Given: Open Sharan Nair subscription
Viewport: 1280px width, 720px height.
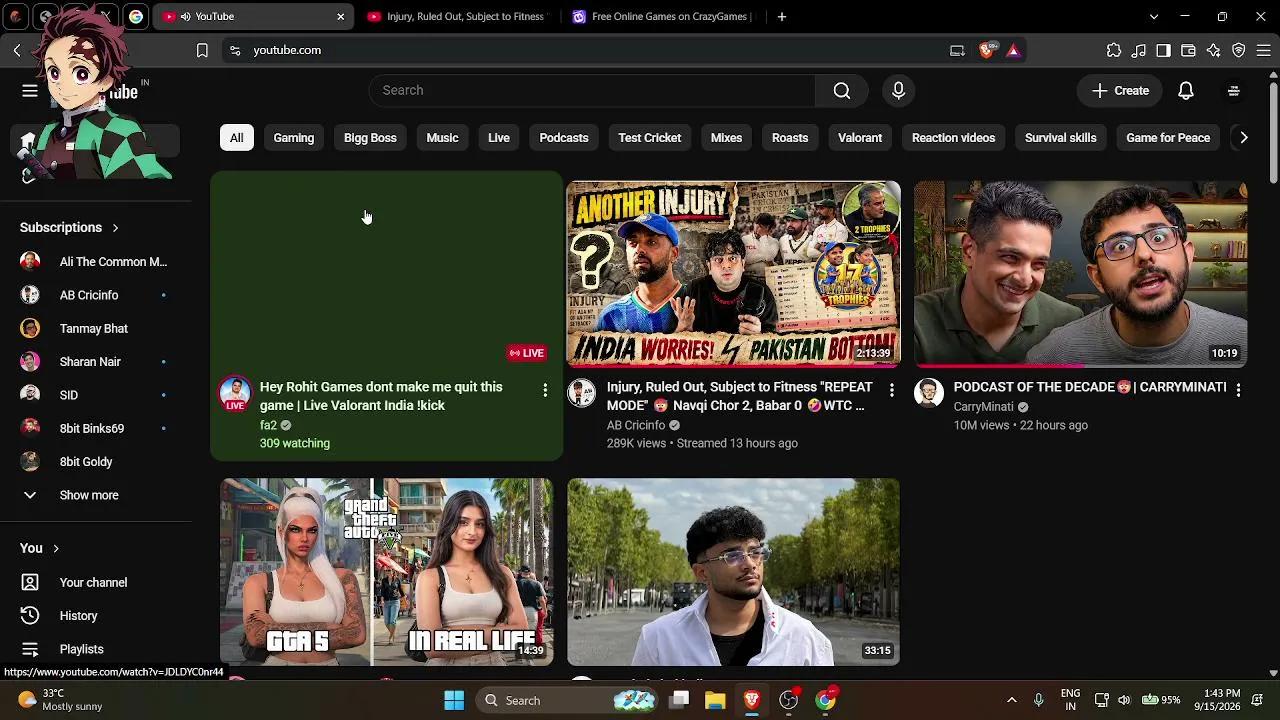Looking at the screenshot, I should 96,362.
